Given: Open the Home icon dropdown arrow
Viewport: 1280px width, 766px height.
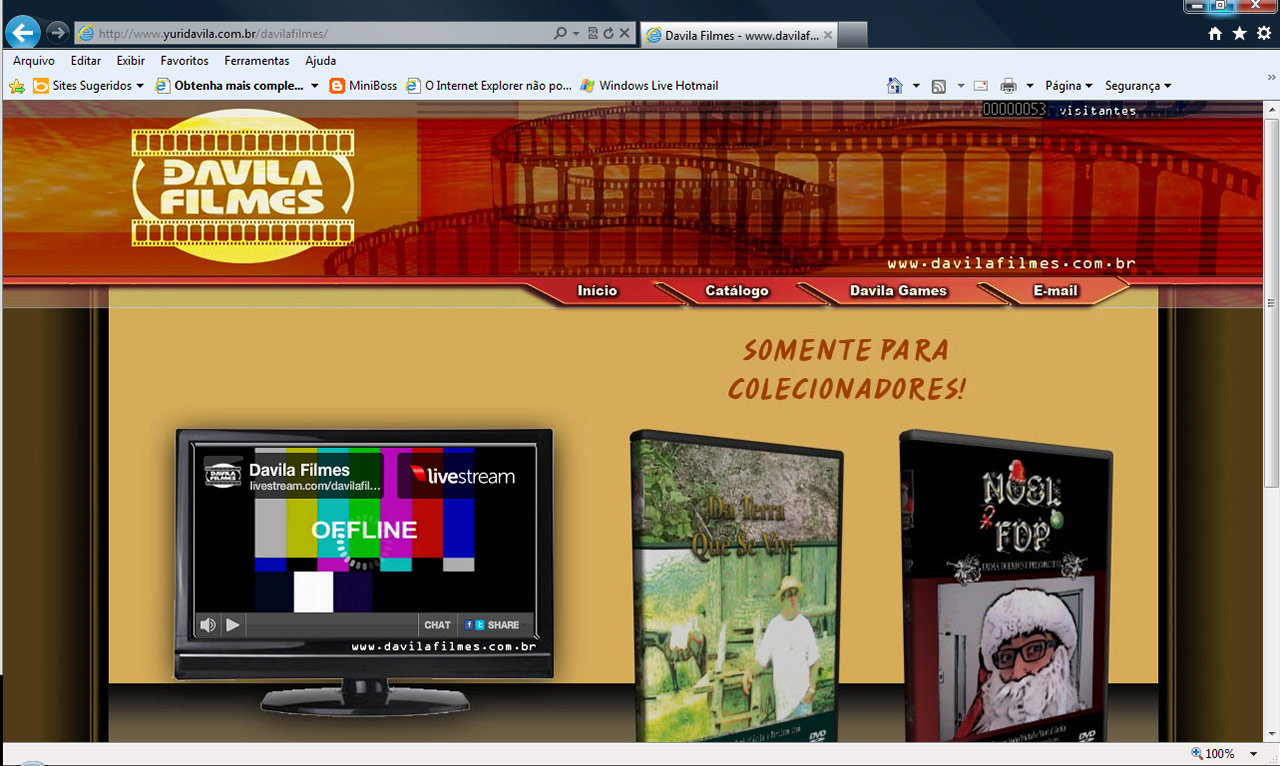Looking at the screenshot, I should point(916,86).
